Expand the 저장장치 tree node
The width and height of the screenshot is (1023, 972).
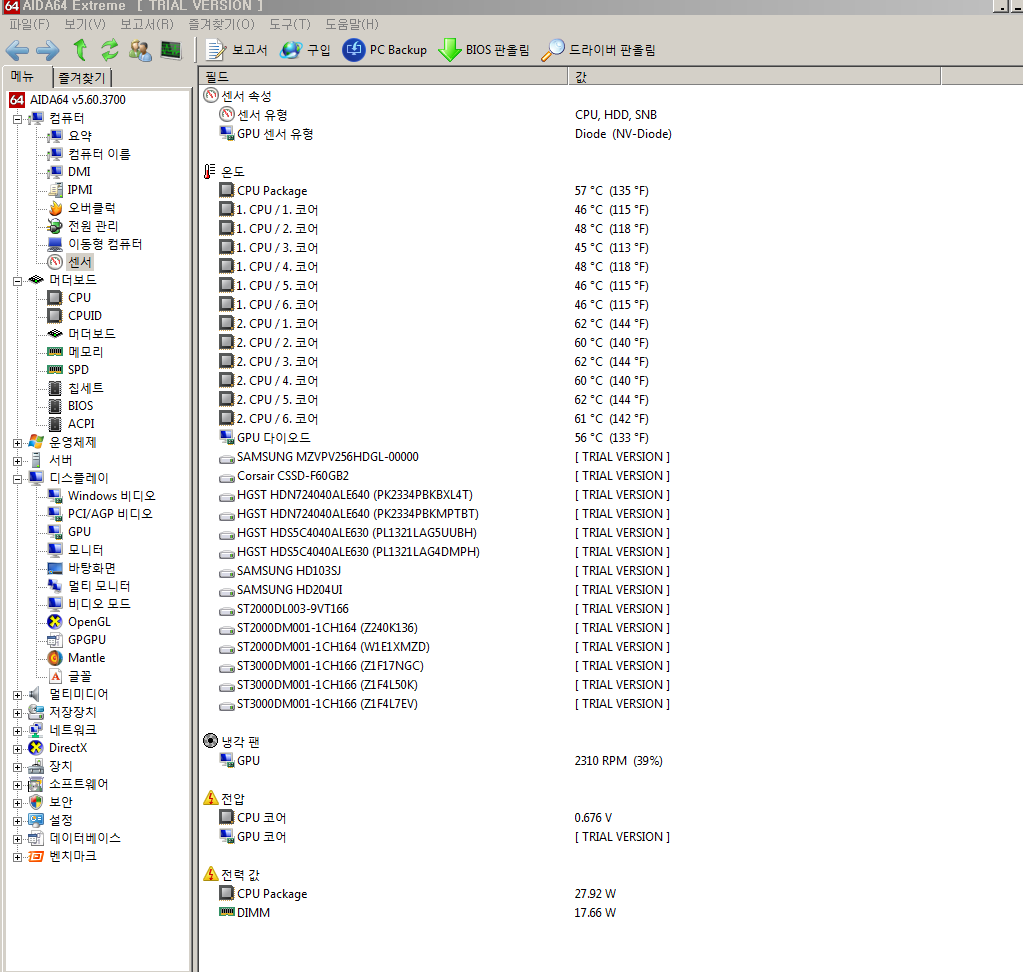pos(18,713)
